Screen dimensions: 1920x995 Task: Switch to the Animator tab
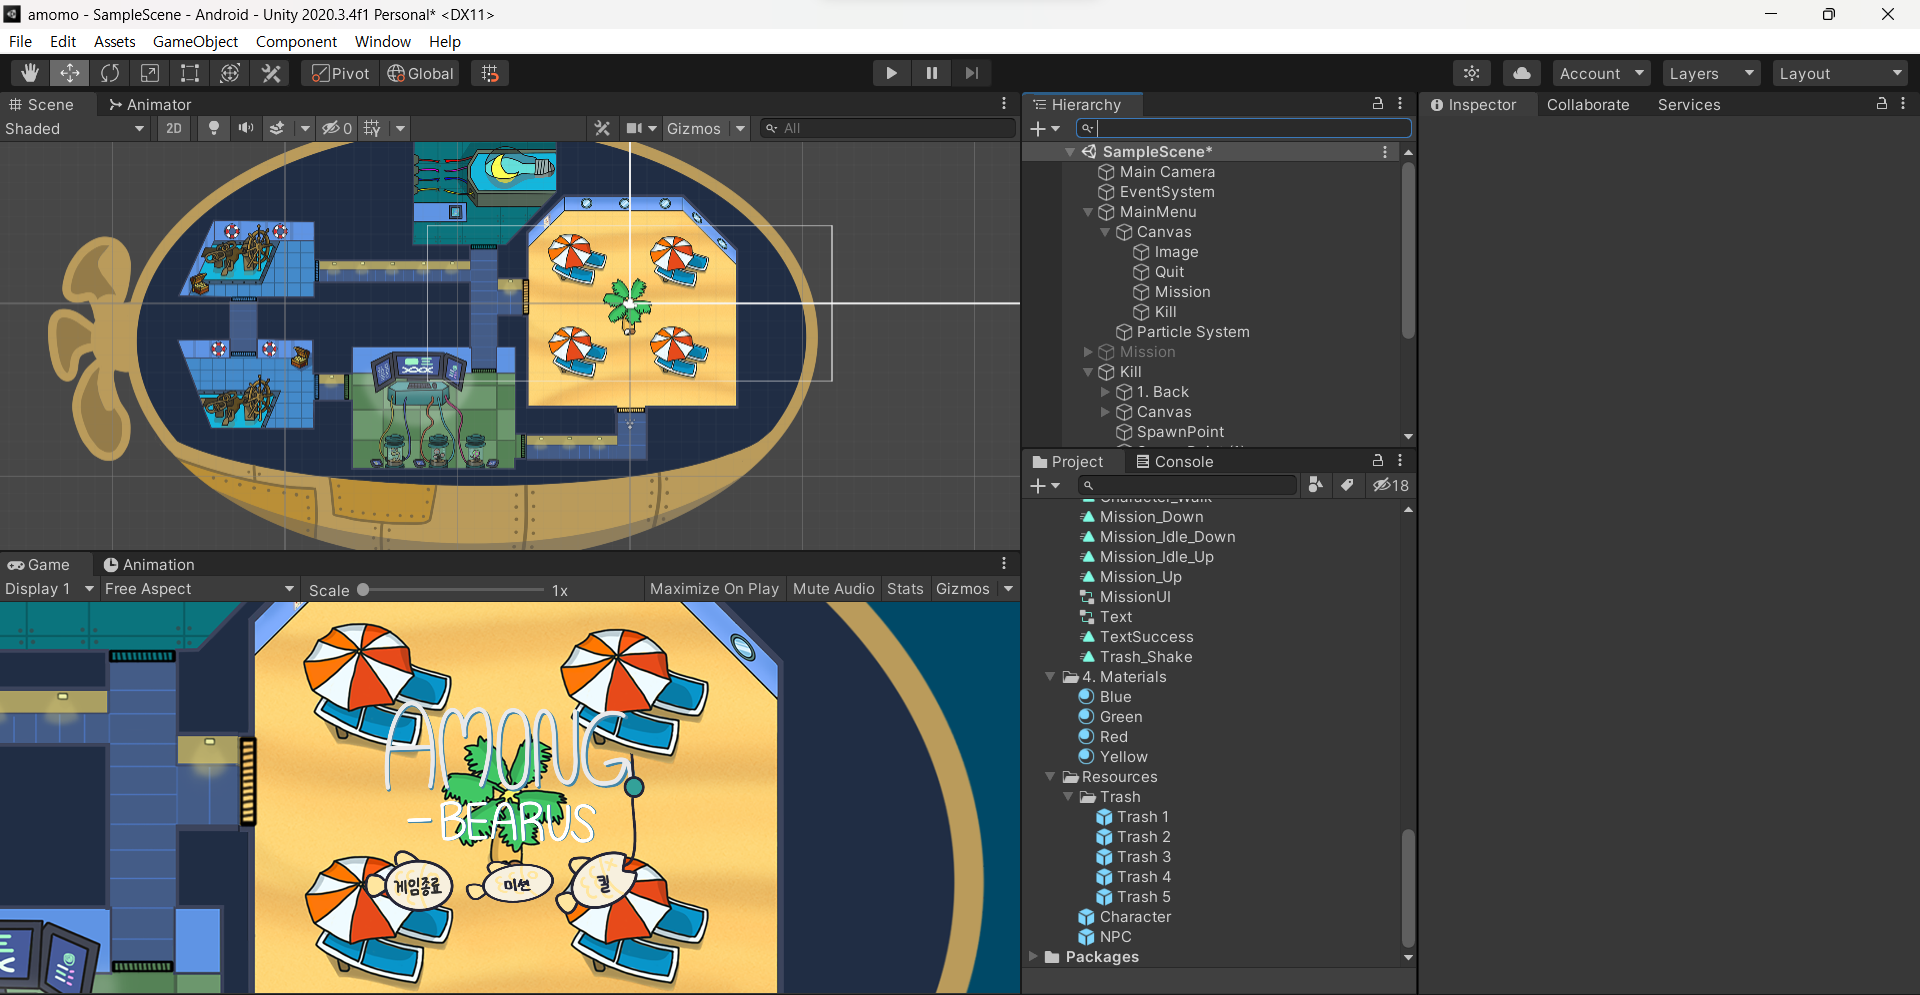[150, 104]
